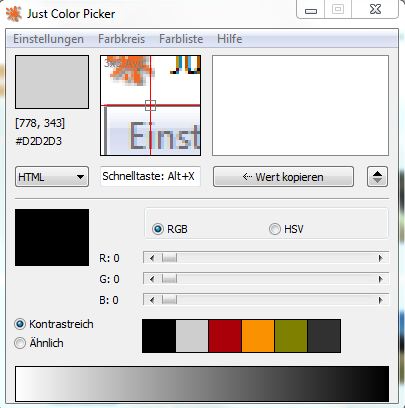Open the HTML color format dropdown

(52, 177)
